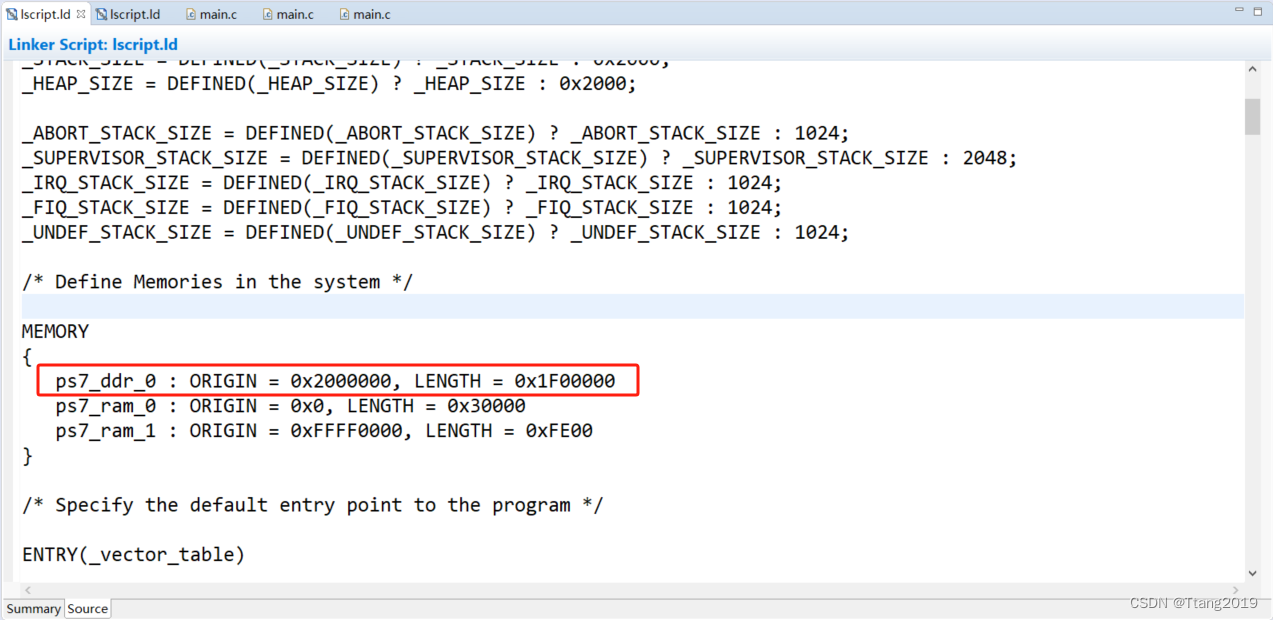Click the ORIGIN value 0xFFFF0000
Viewport: 1273px width, 620px height.
point(347,431)
